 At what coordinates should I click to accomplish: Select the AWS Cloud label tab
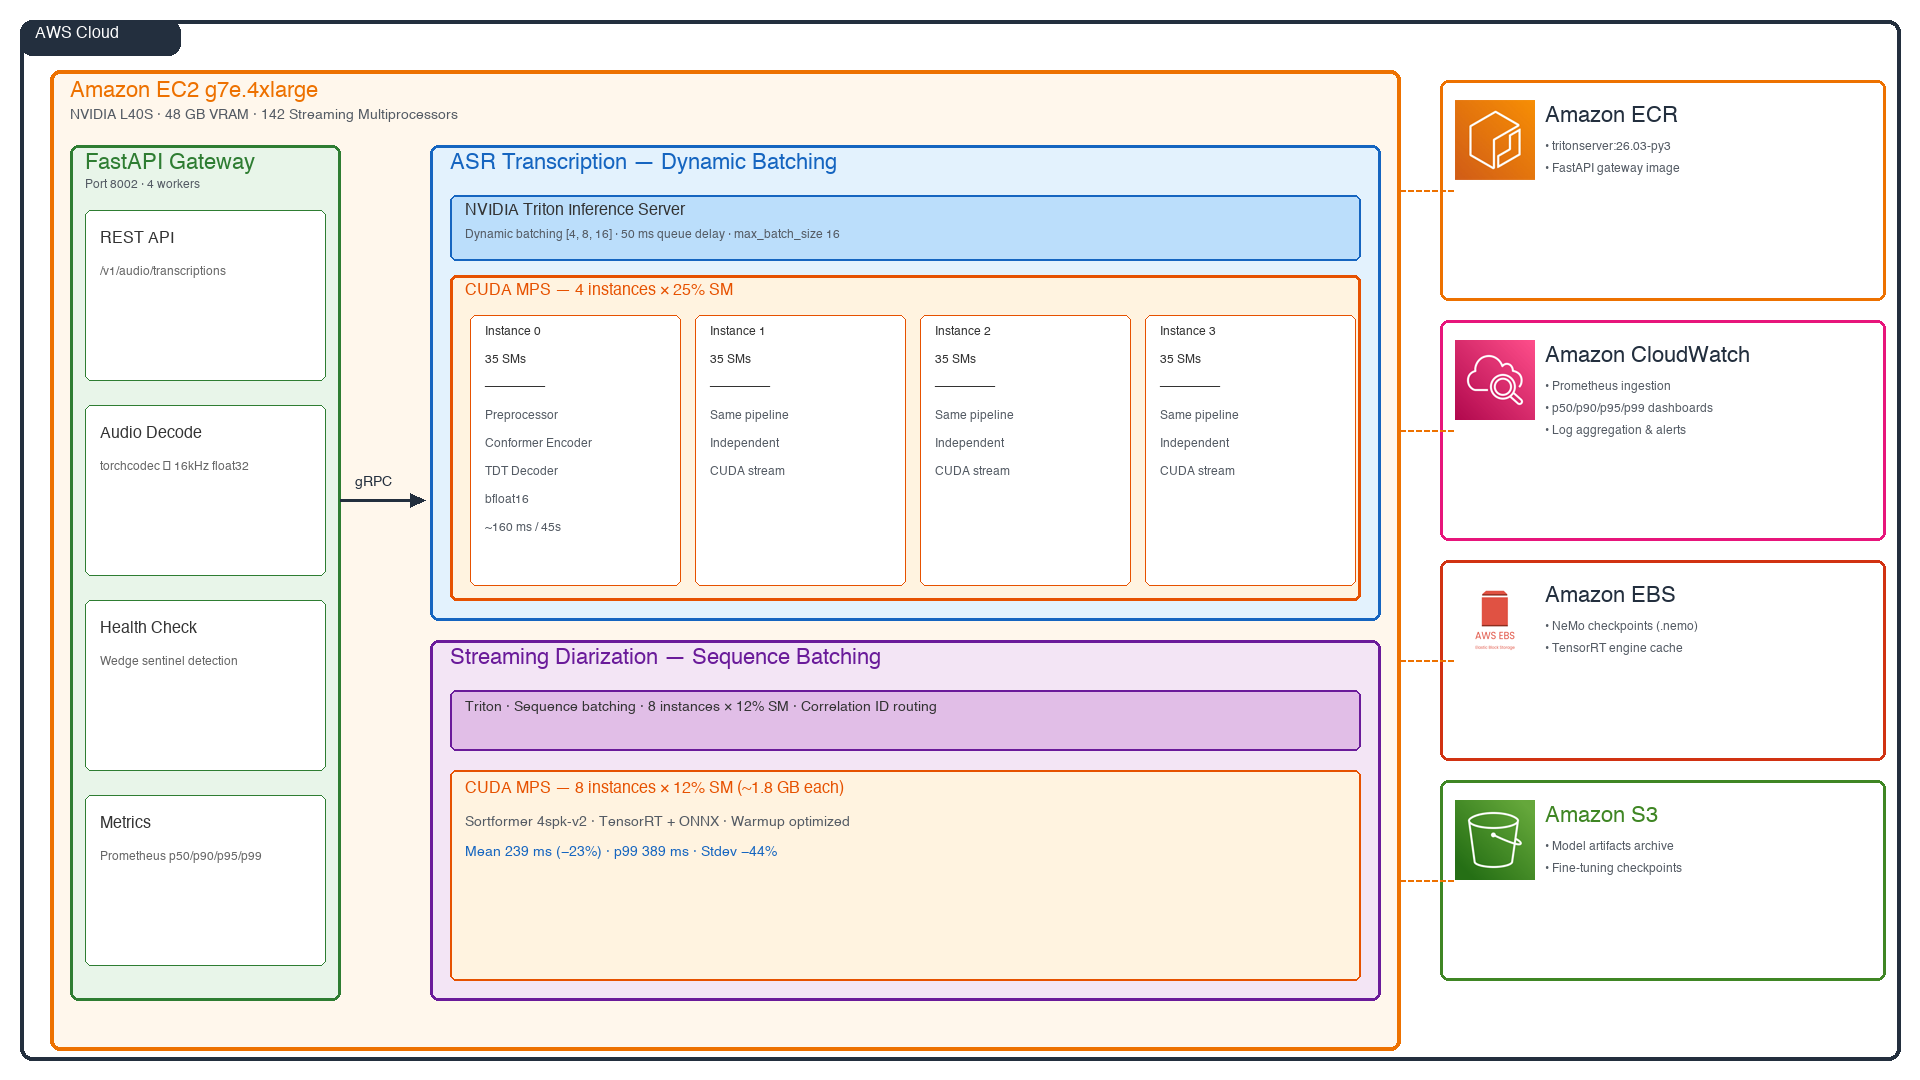[x=100, y=37]
